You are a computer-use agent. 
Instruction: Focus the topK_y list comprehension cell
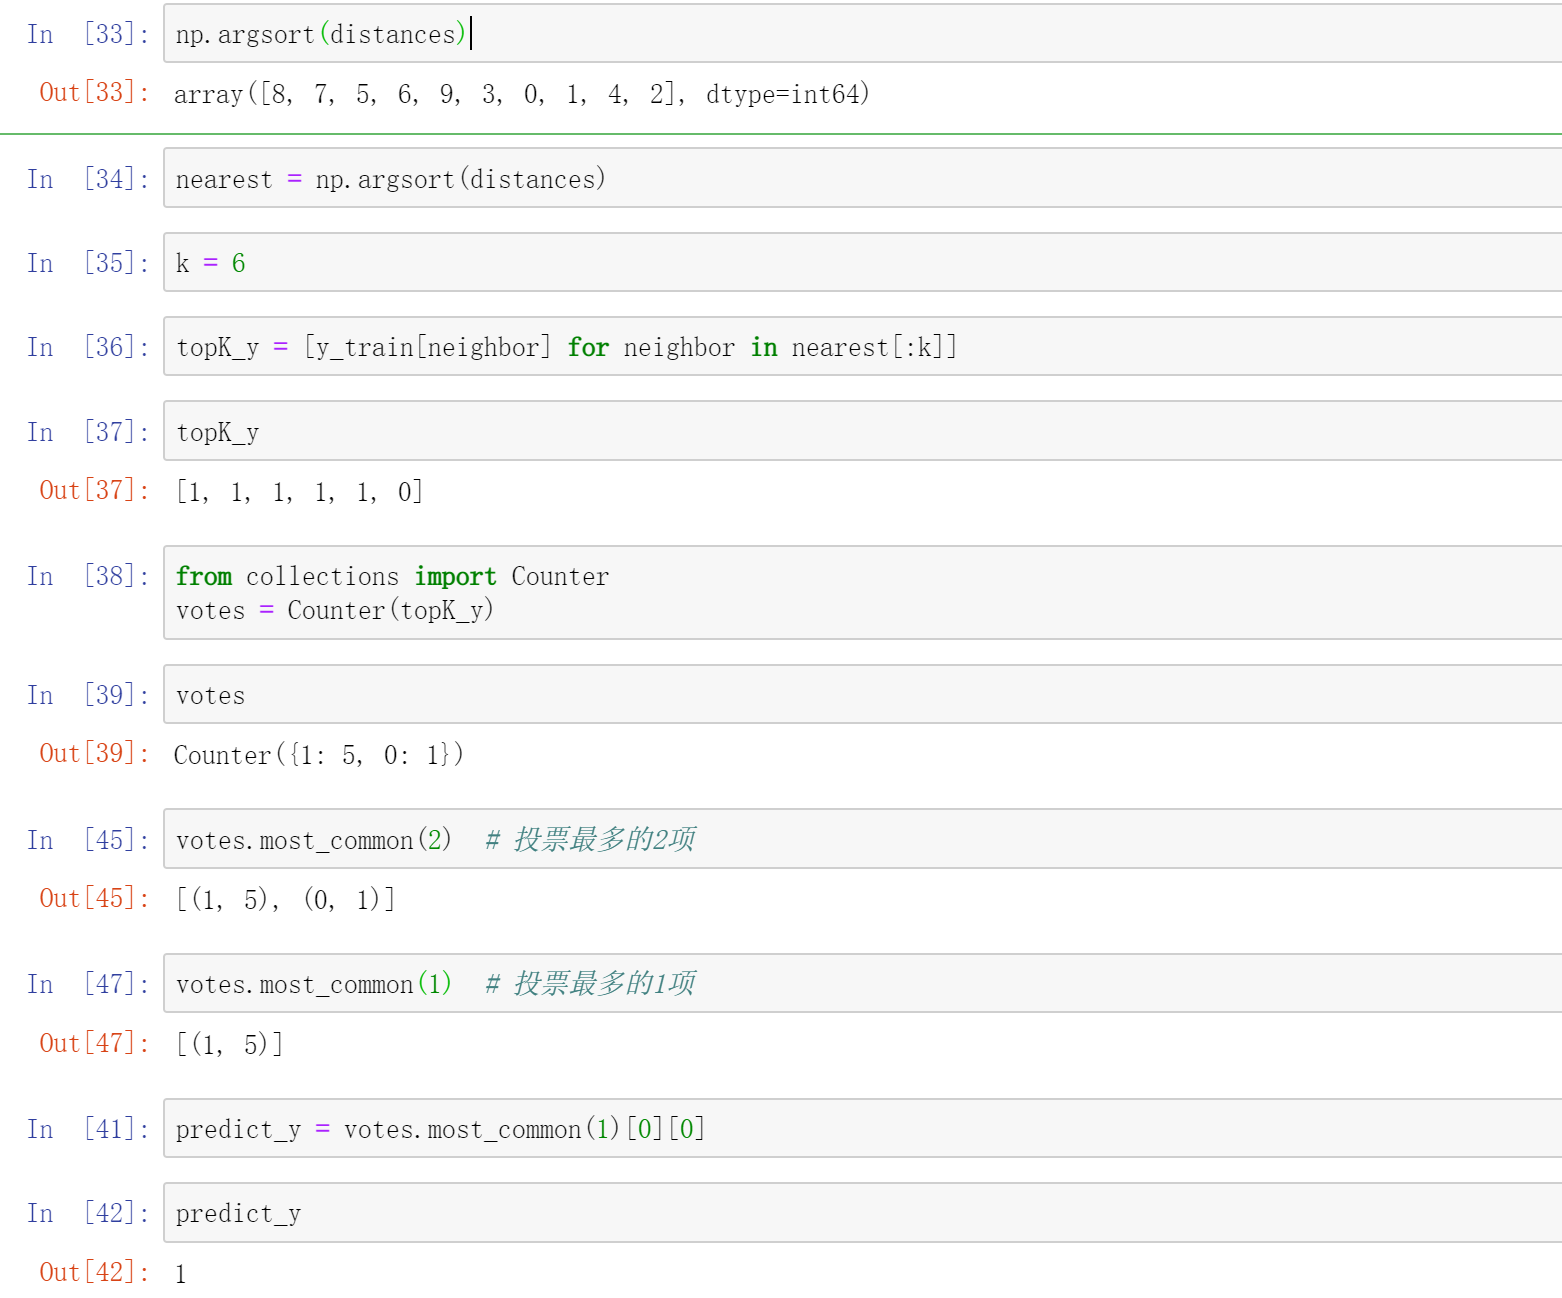tap(860, 347)
